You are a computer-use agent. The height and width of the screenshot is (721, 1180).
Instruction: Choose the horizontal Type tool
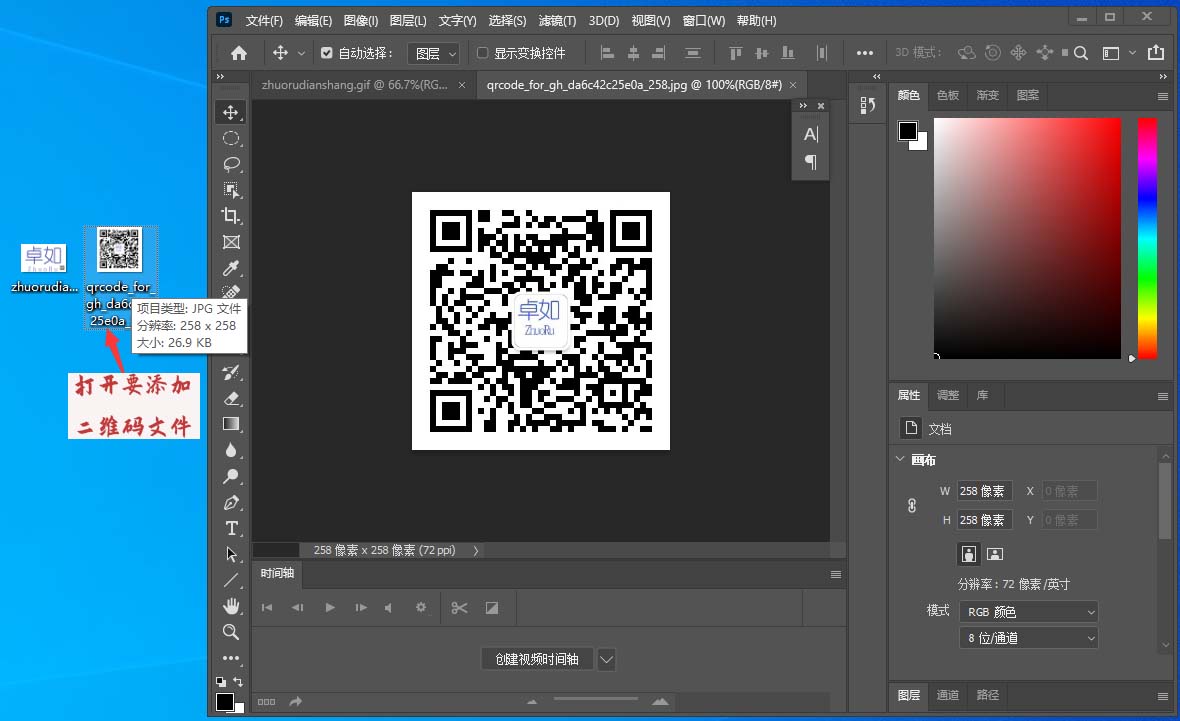click(231, 528)
